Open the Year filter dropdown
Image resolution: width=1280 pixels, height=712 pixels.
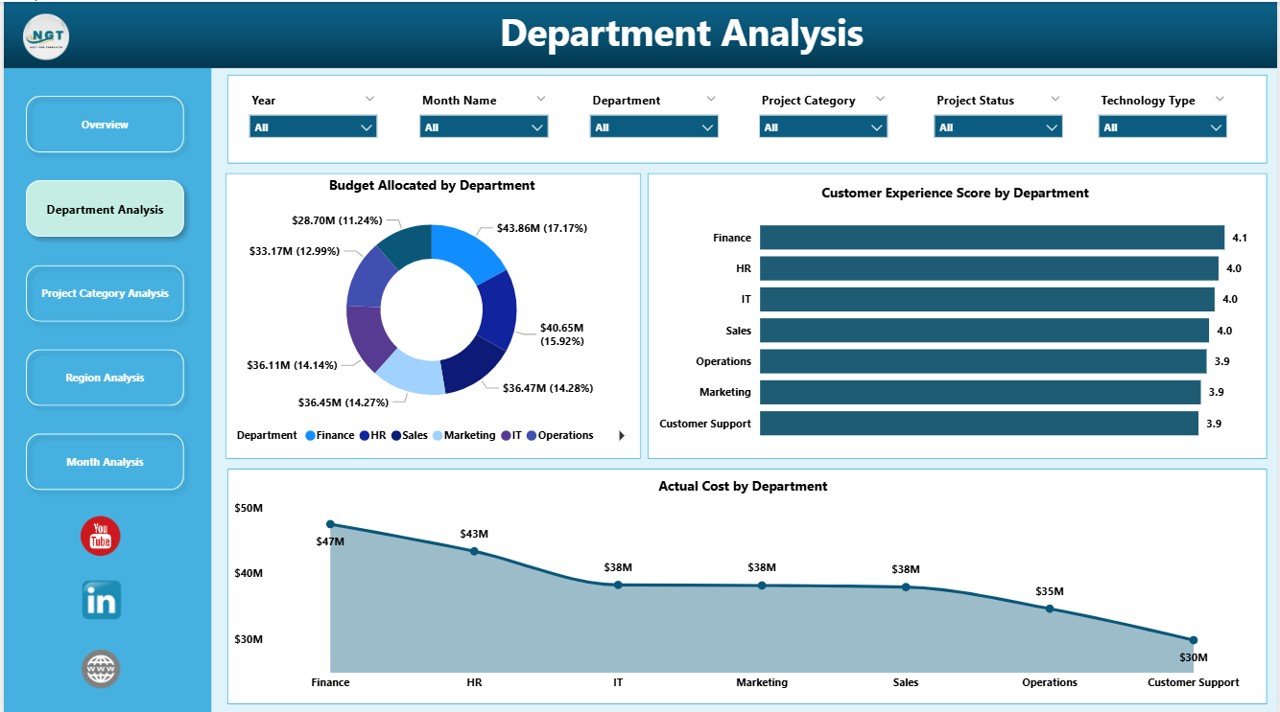tap(366, 127)
